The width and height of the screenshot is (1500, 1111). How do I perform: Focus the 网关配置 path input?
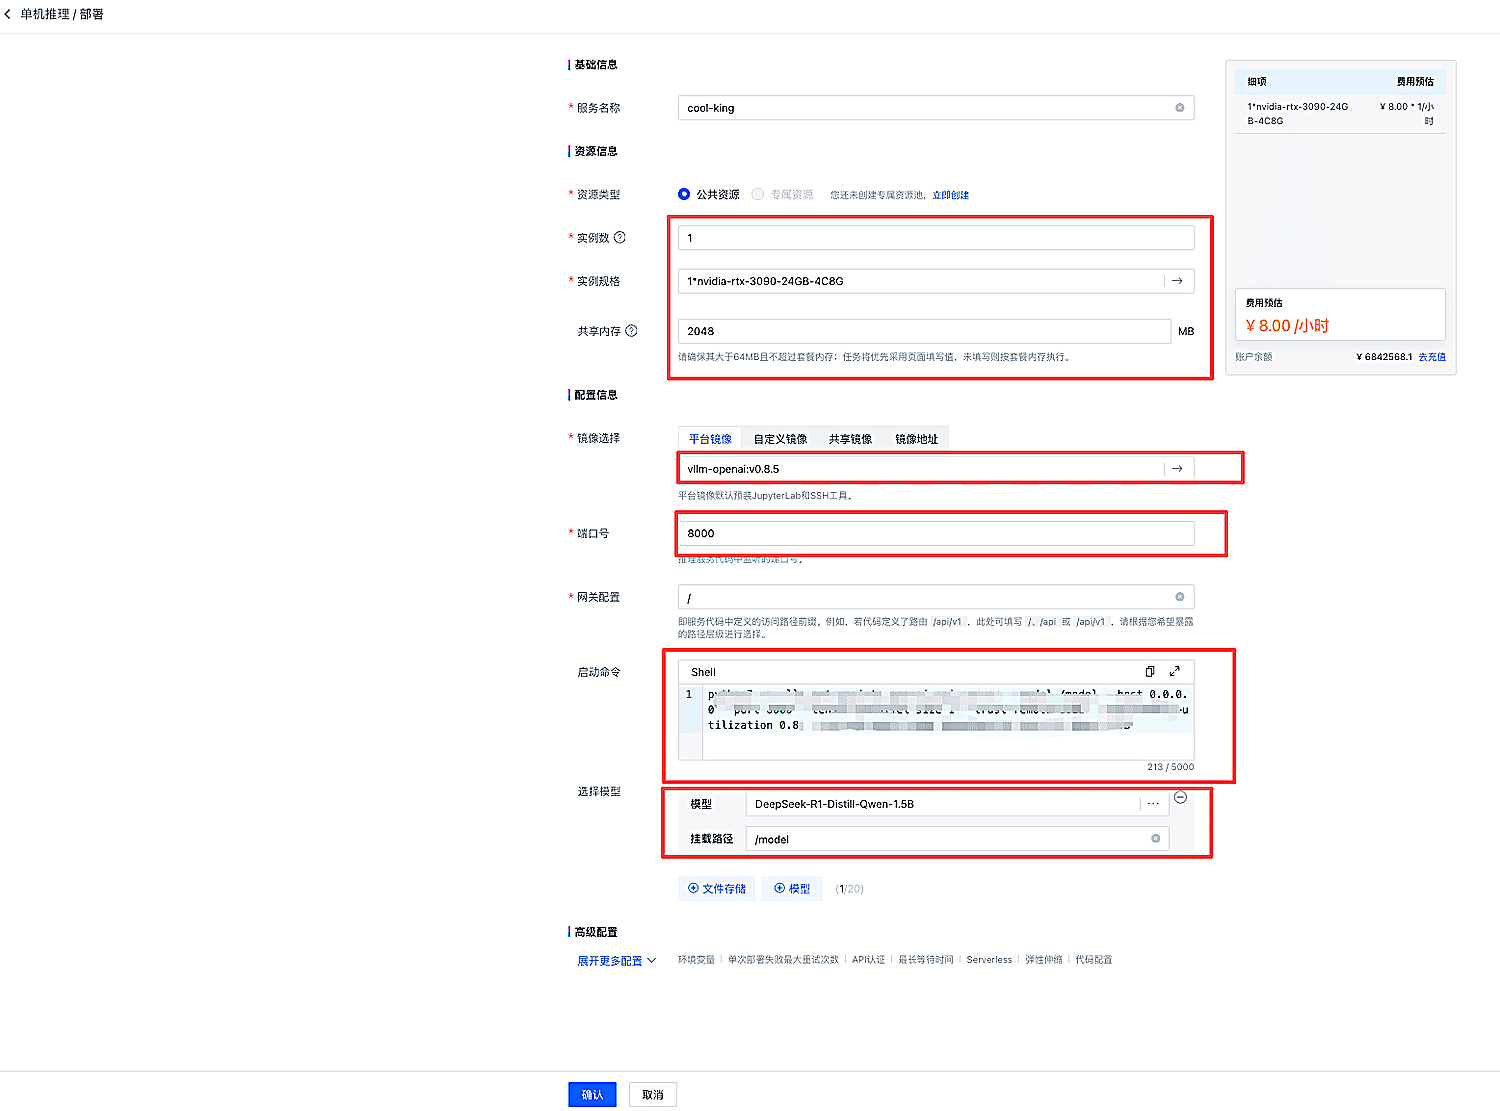click(936, 597)
